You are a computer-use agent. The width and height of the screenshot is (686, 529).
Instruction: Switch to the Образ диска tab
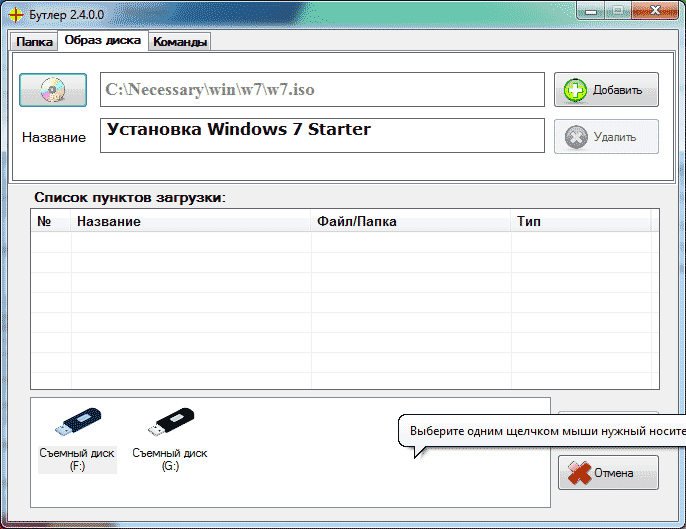(103, 41)
